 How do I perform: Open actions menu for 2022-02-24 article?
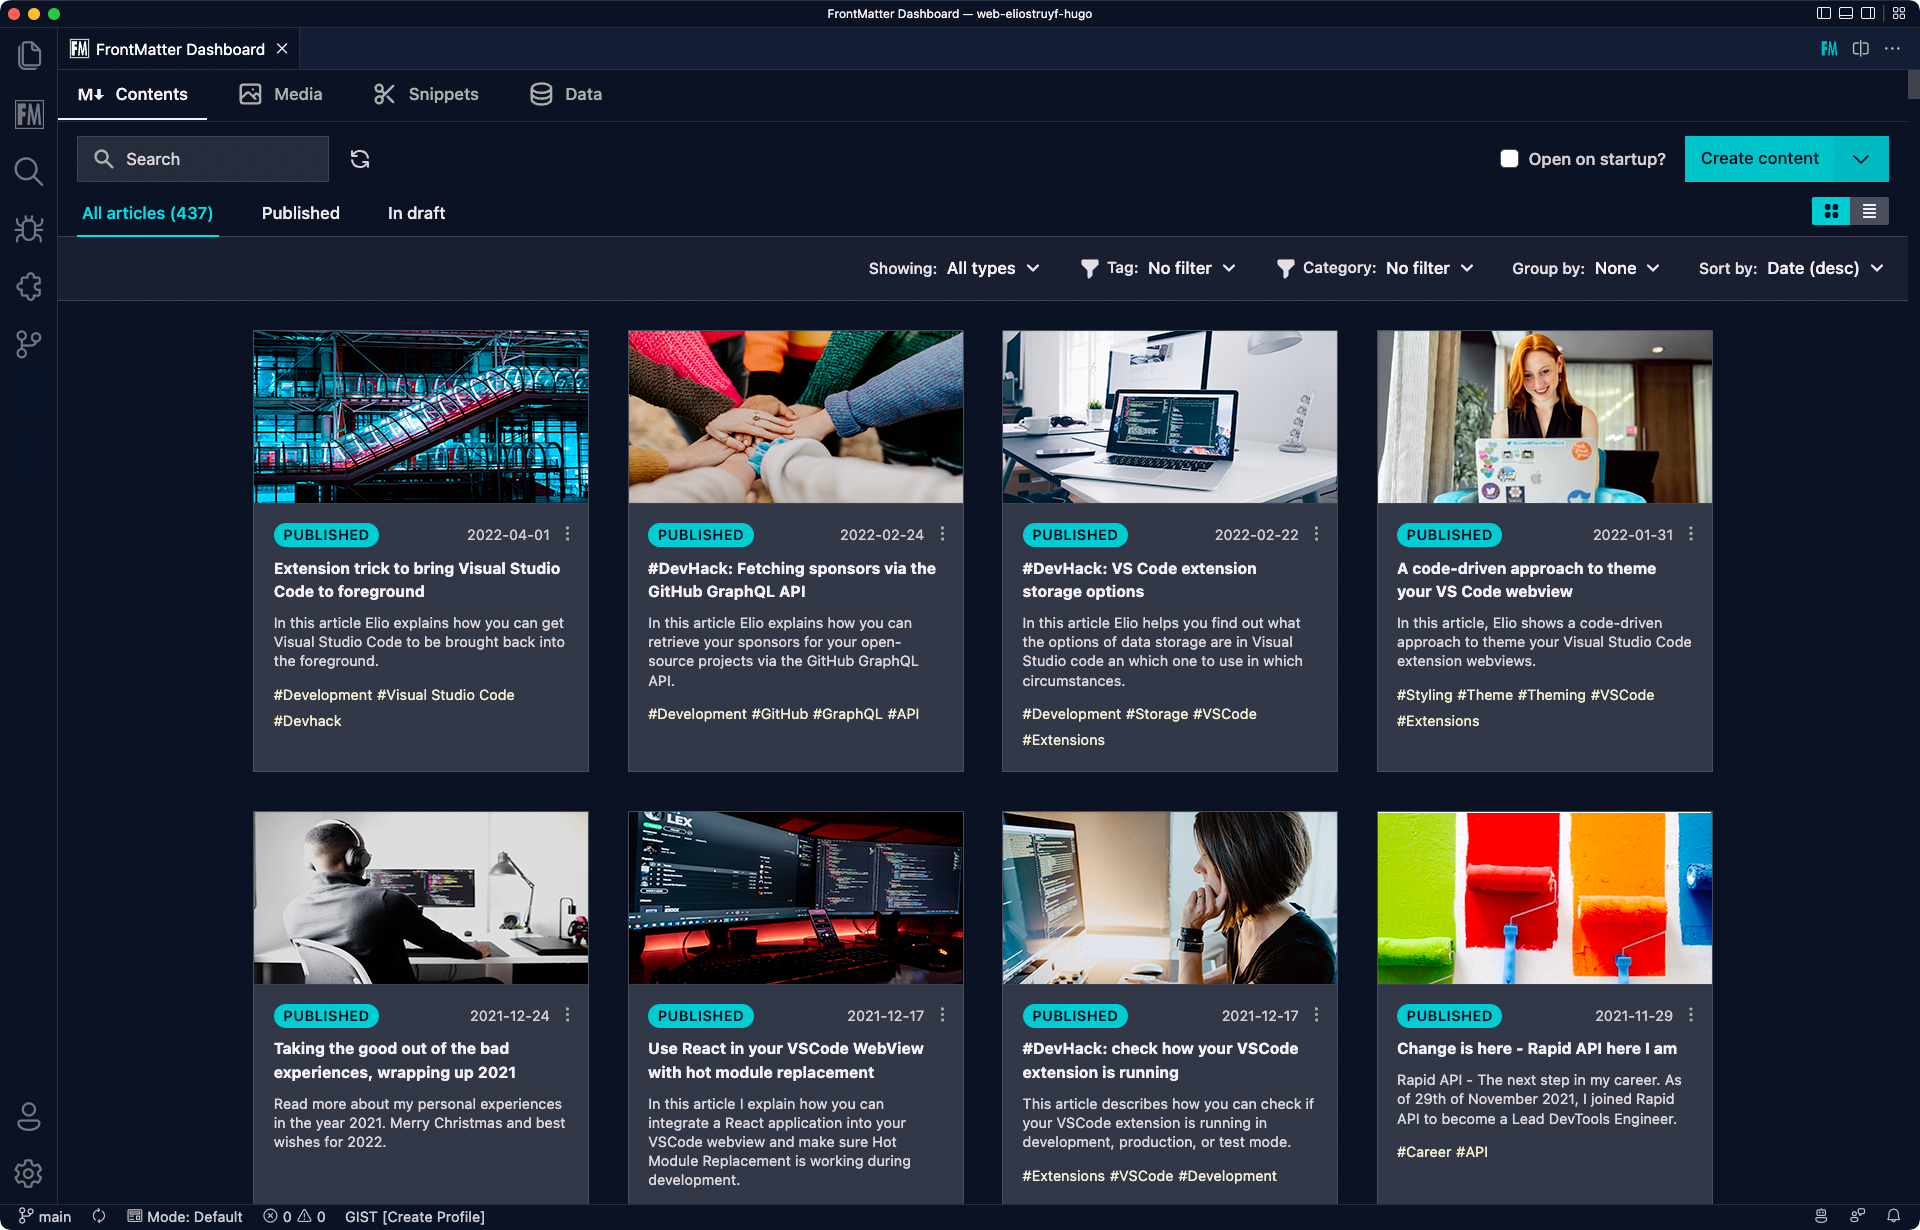click(x=942, y=534)
